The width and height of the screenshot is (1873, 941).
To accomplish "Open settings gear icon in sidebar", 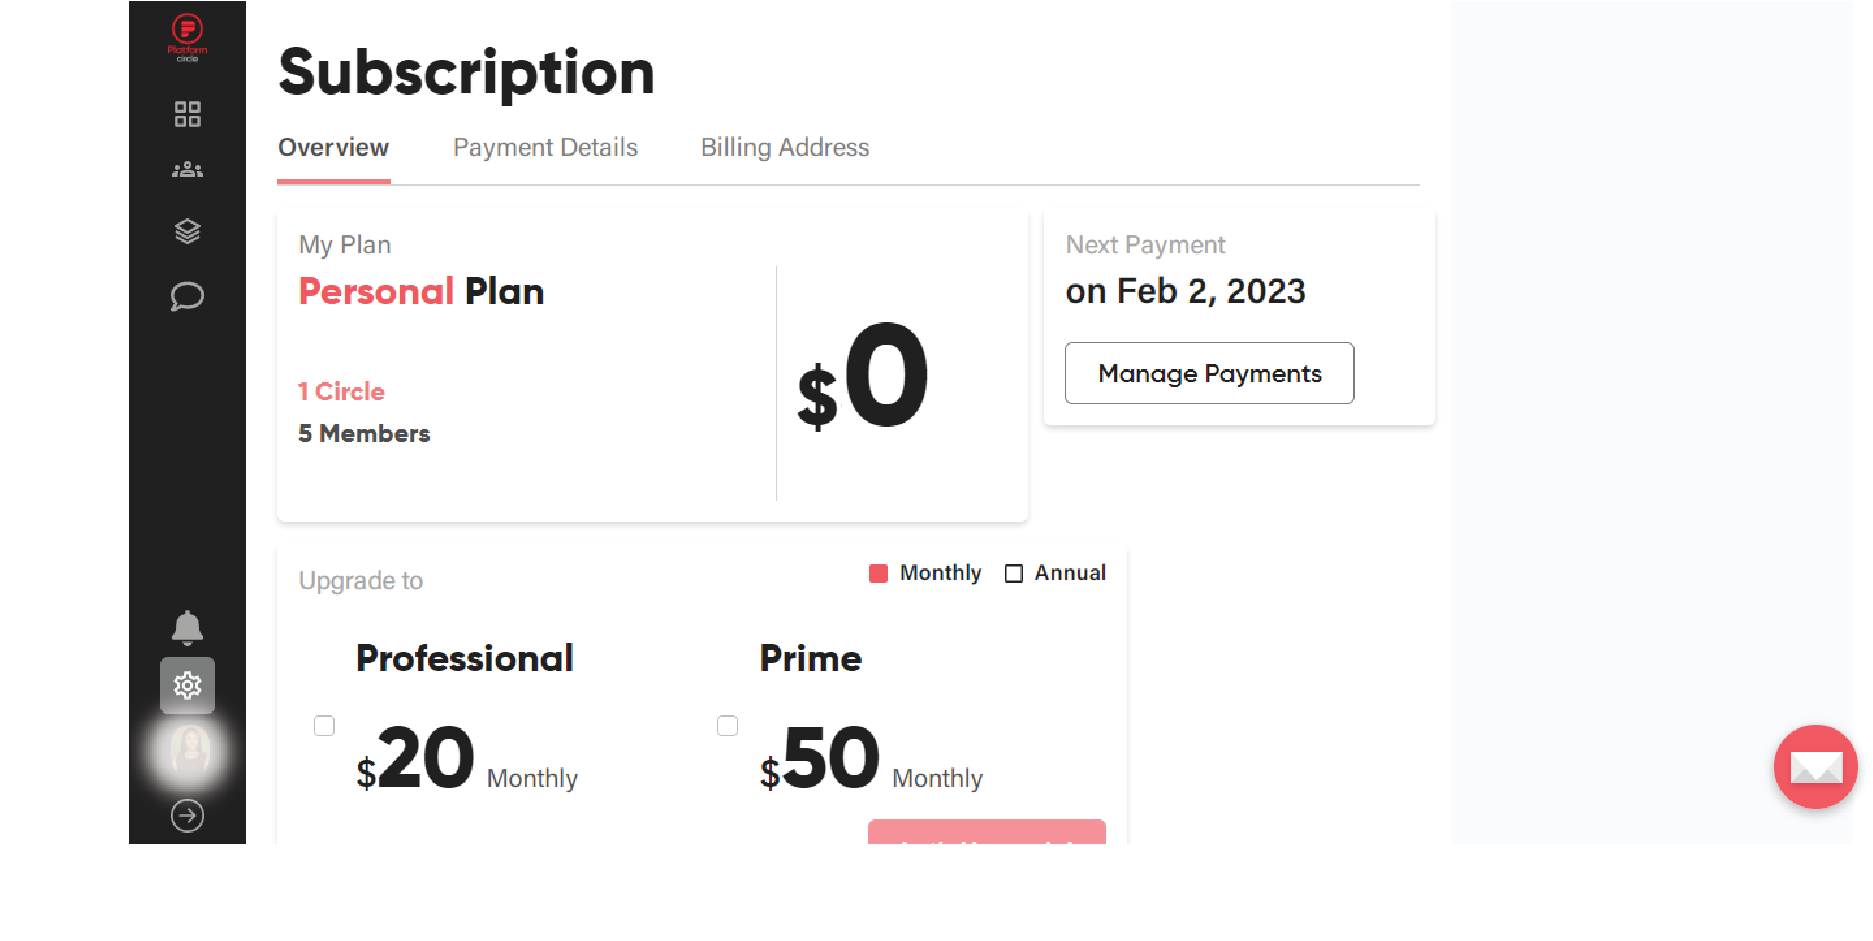I will [187, 685].
